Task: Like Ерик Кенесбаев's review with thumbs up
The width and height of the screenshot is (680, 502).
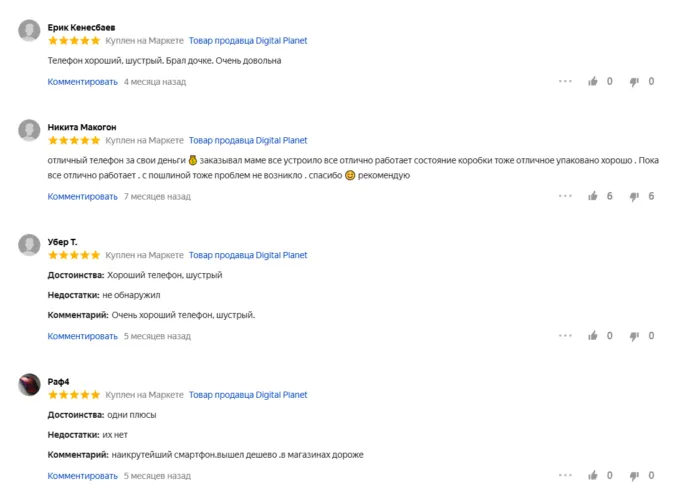Action: 593,82
